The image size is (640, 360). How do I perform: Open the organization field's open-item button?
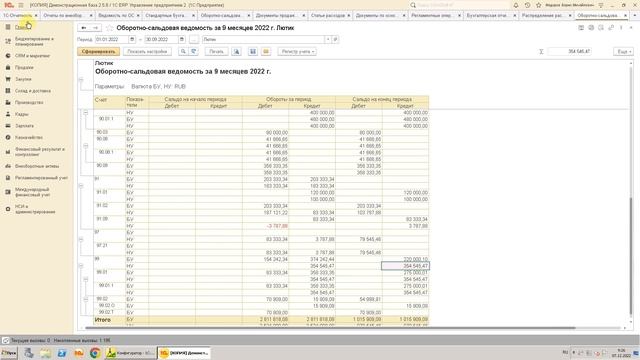tap(335, 40)
